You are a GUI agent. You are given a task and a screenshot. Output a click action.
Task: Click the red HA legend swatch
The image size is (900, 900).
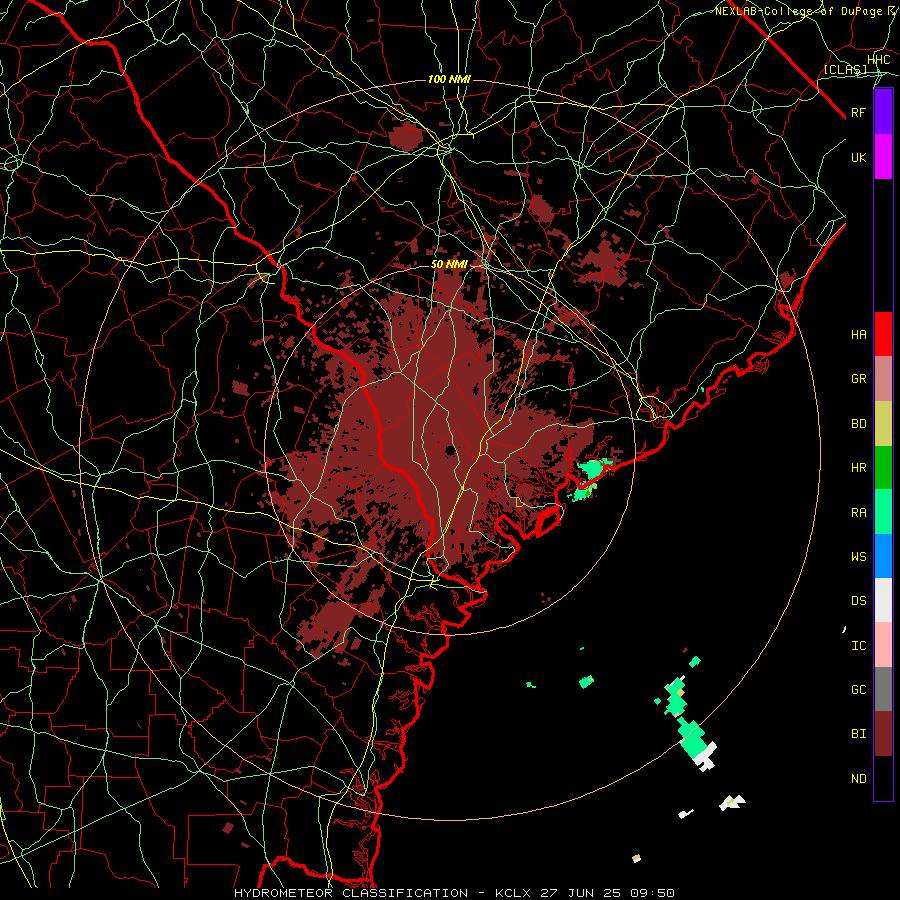(x=883, y=334)
